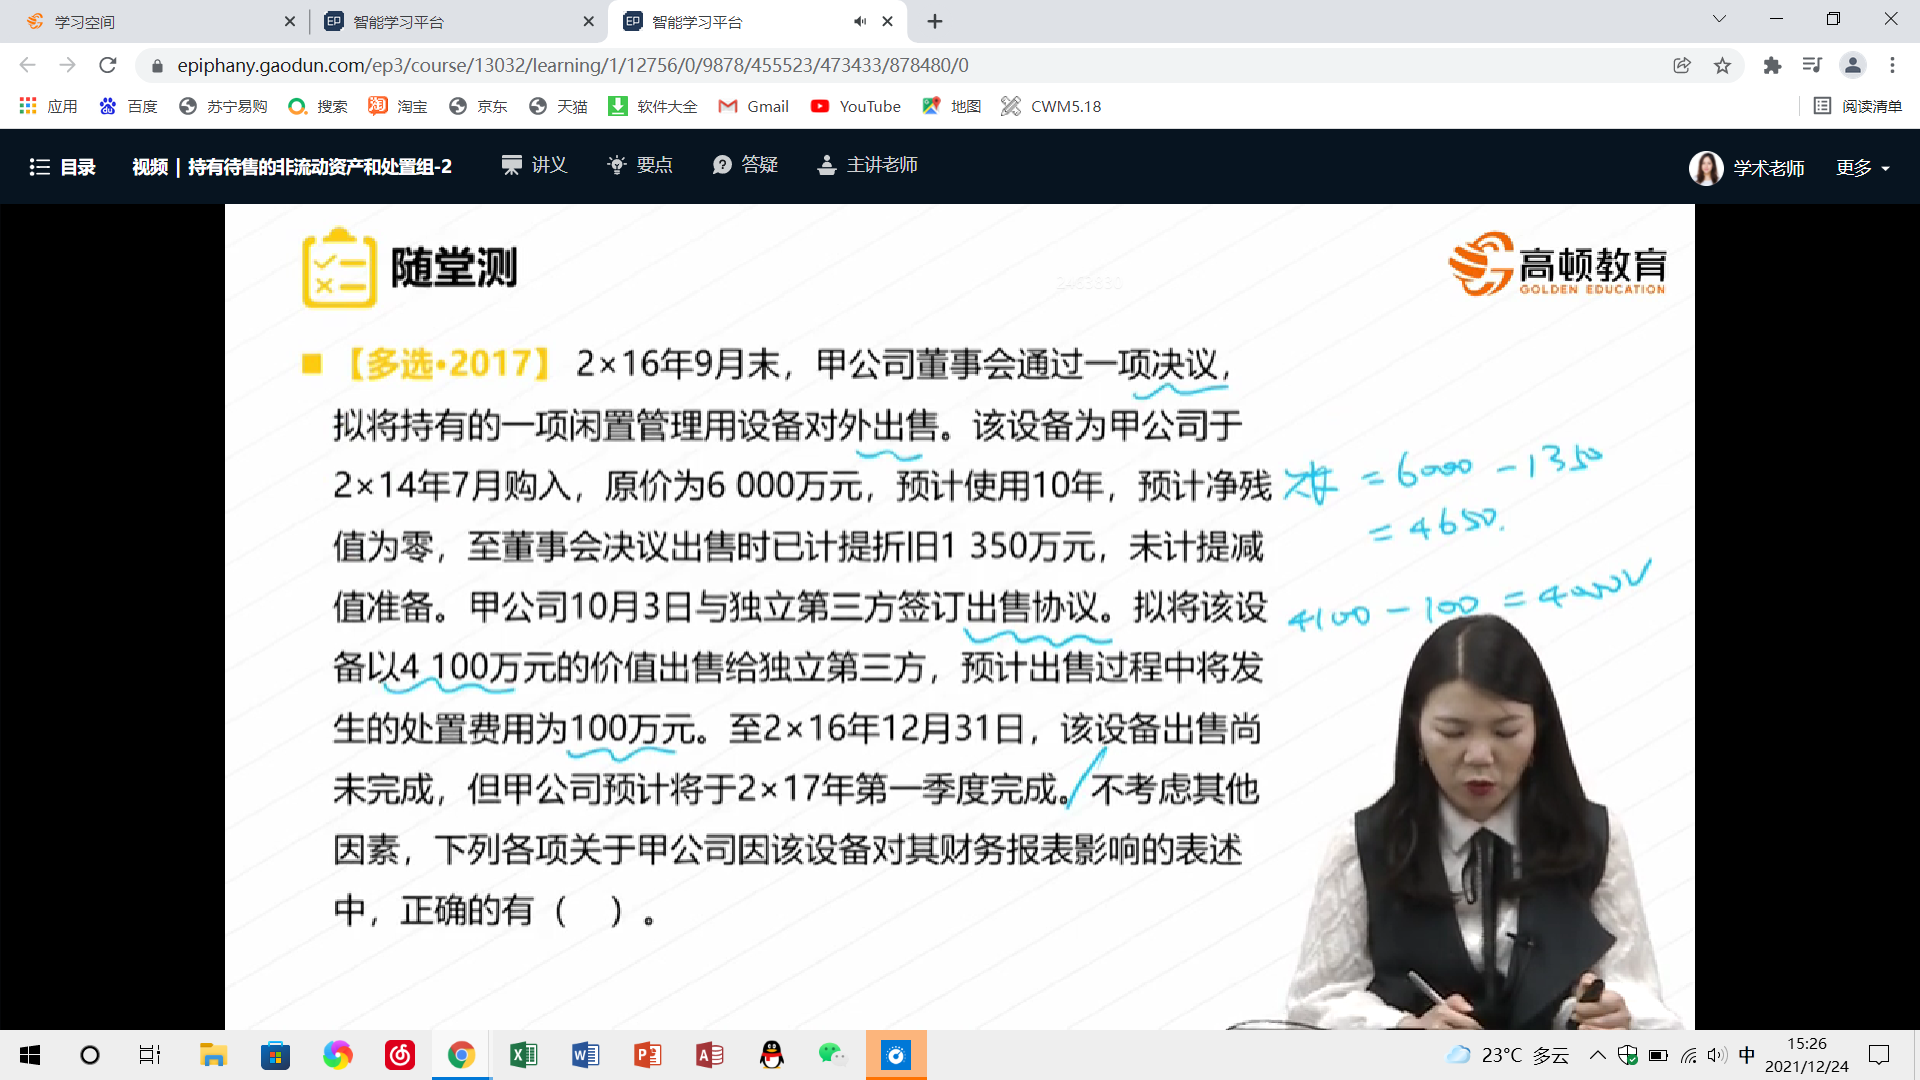The height and width of the screenshot is (1080, 1920).
Task: Bookmark this page with star icon
Action: click(1722, 65)
